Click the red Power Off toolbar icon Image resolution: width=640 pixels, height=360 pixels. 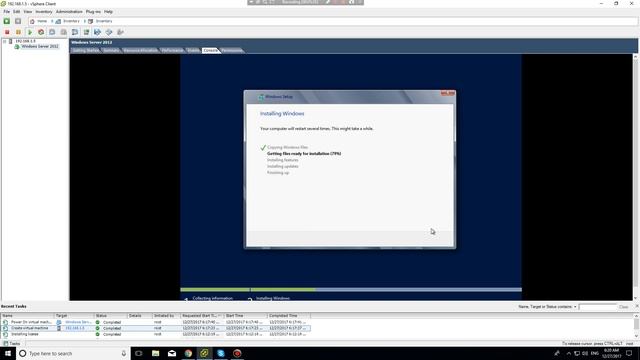(x=7, y=32)
